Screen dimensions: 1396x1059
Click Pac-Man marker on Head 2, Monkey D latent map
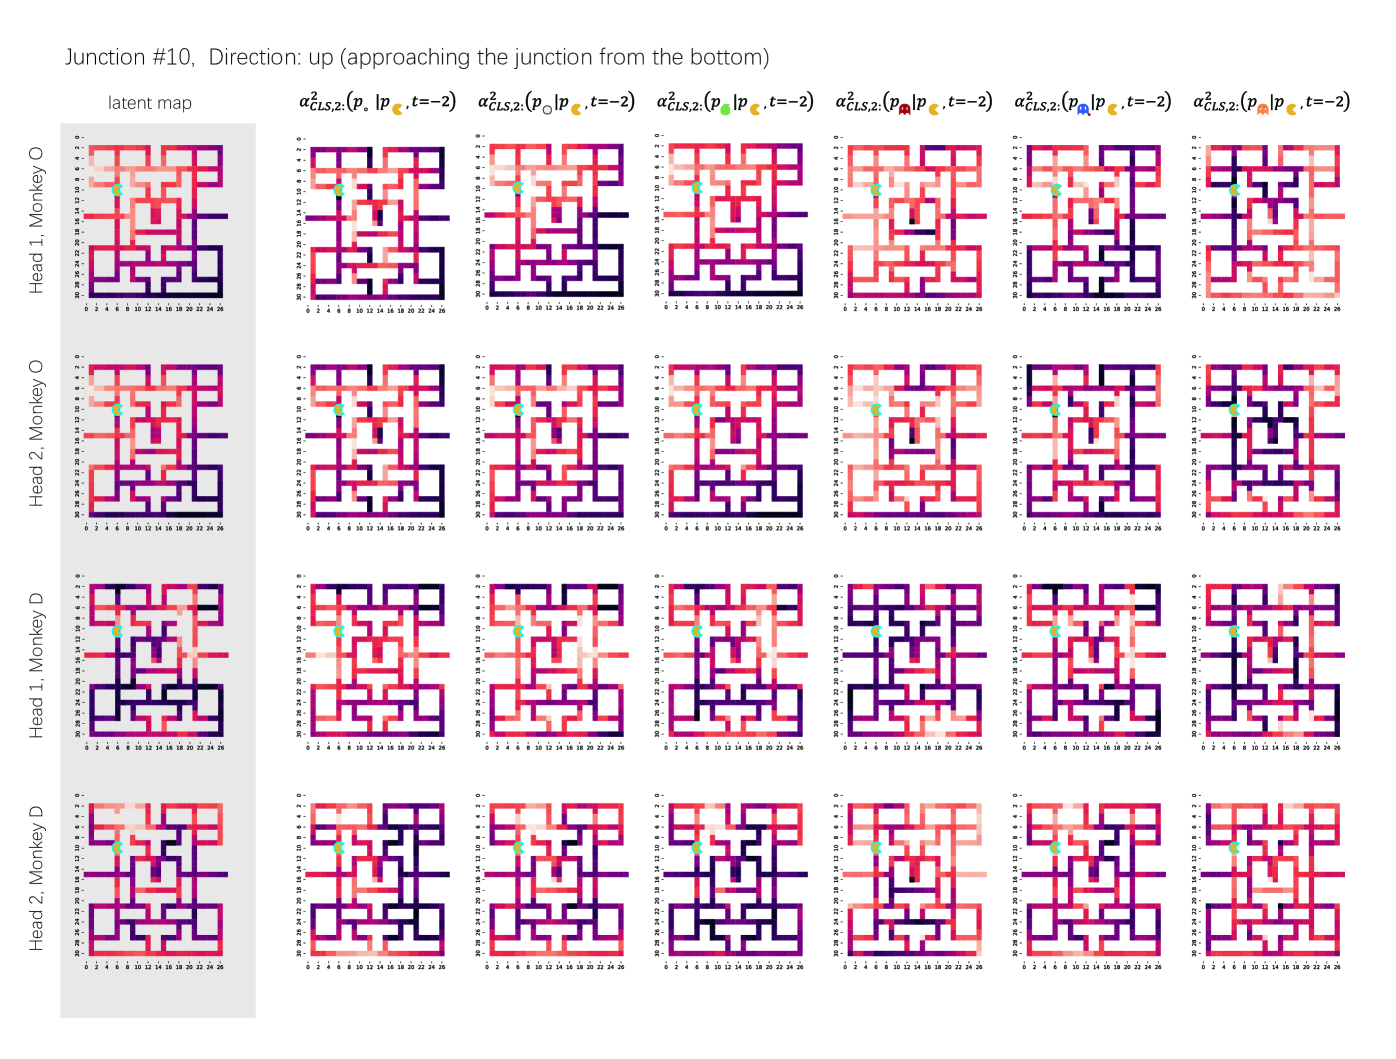coord(118,847)
